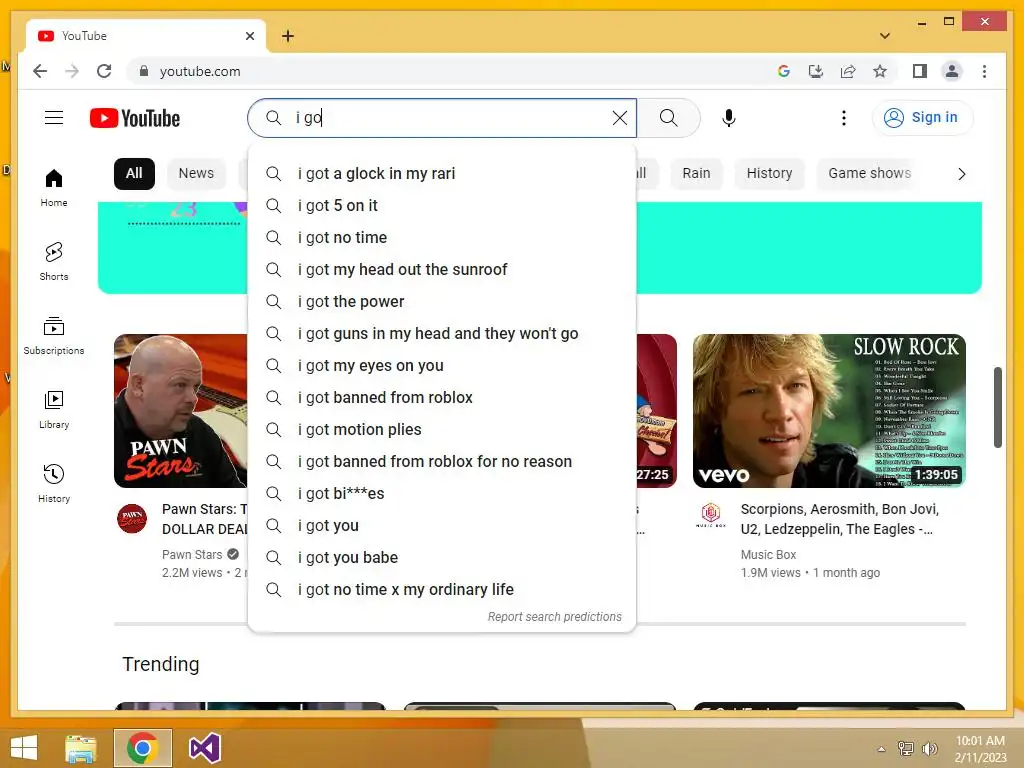
Task: Click the Music Box channel avatar
Action: pyautogui.click(x=711, y=515)
